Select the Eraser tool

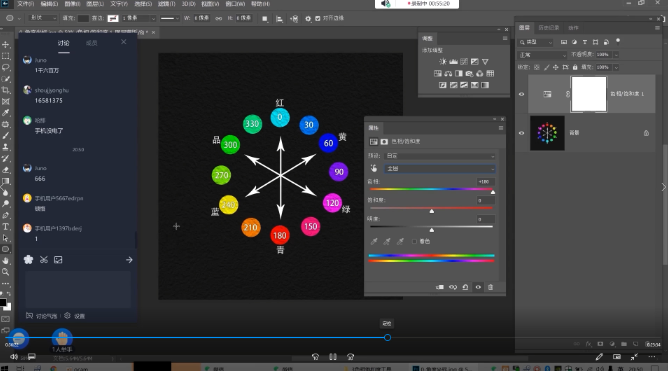coord(6,170)
